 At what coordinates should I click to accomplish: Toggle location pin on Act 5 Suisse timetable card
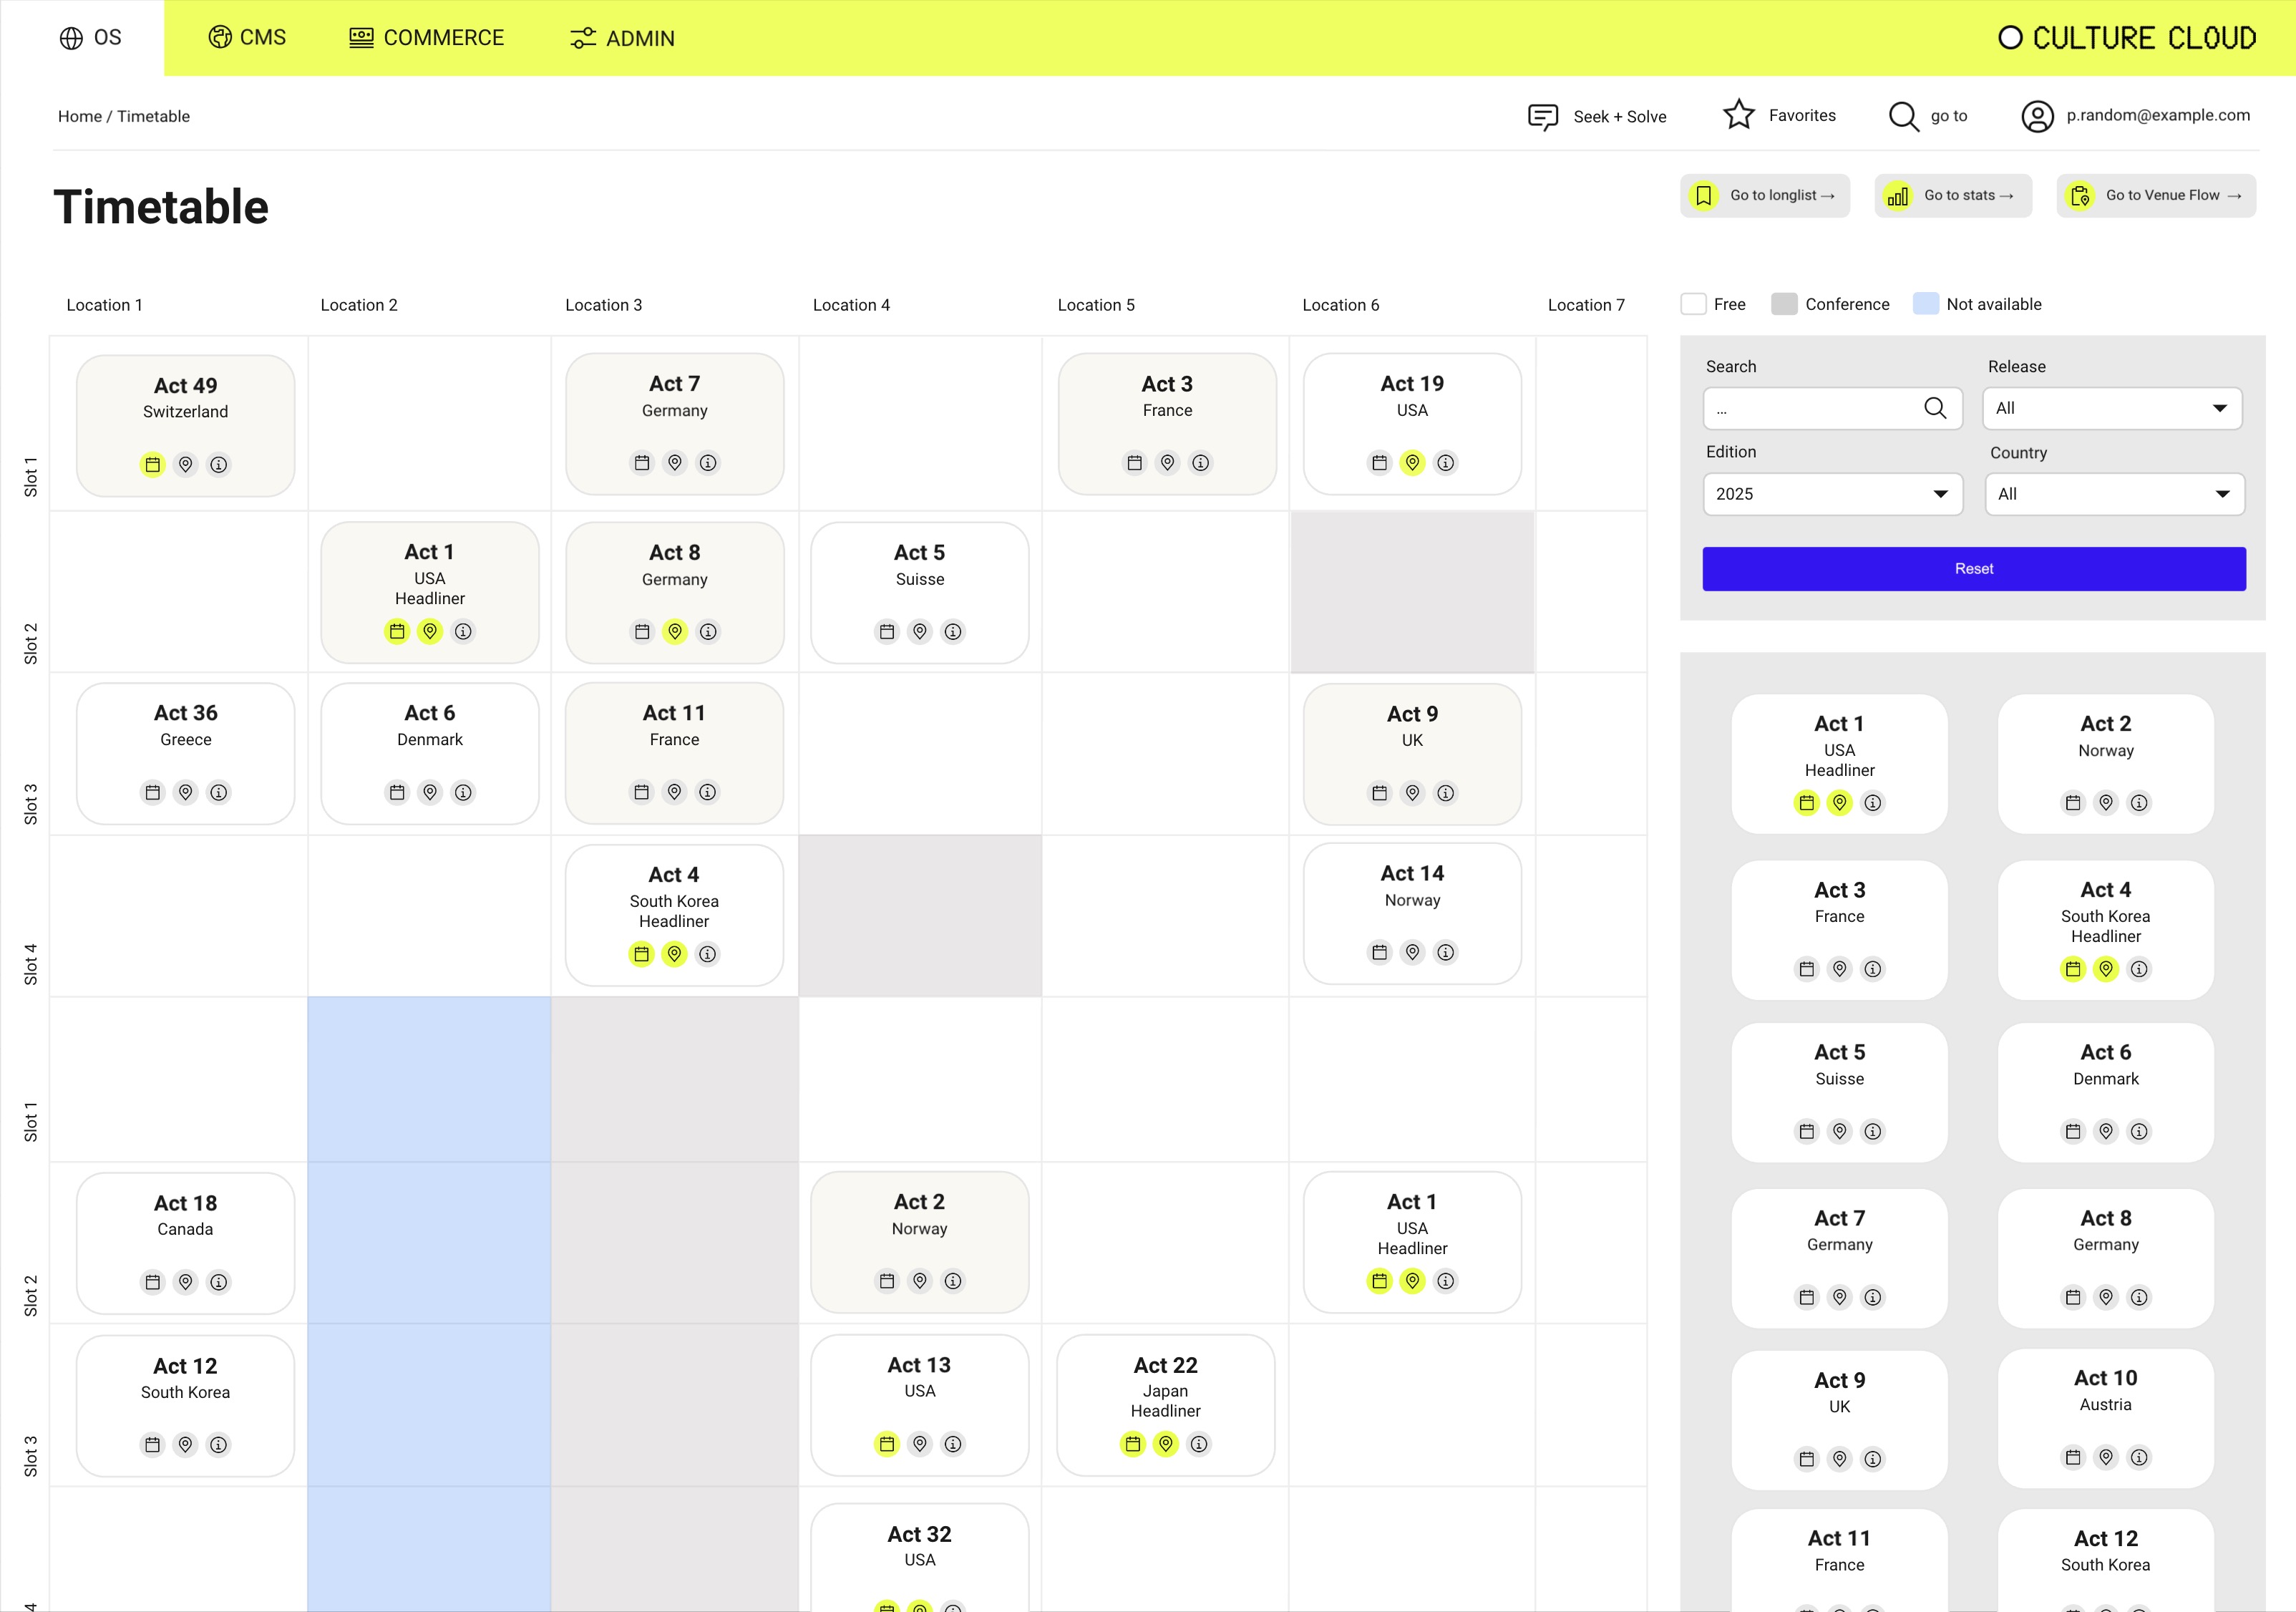point(920,631)
